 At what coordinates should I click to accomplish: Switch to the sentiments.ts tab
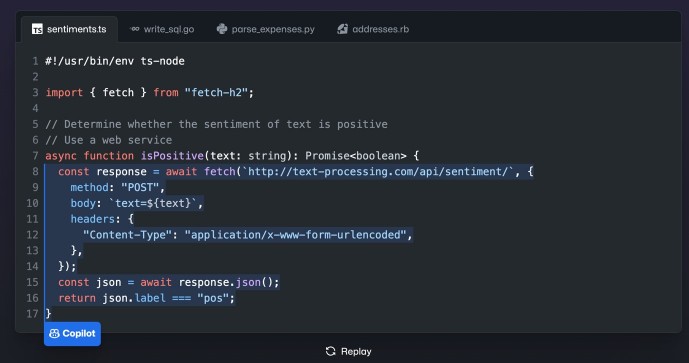[69, 29]
